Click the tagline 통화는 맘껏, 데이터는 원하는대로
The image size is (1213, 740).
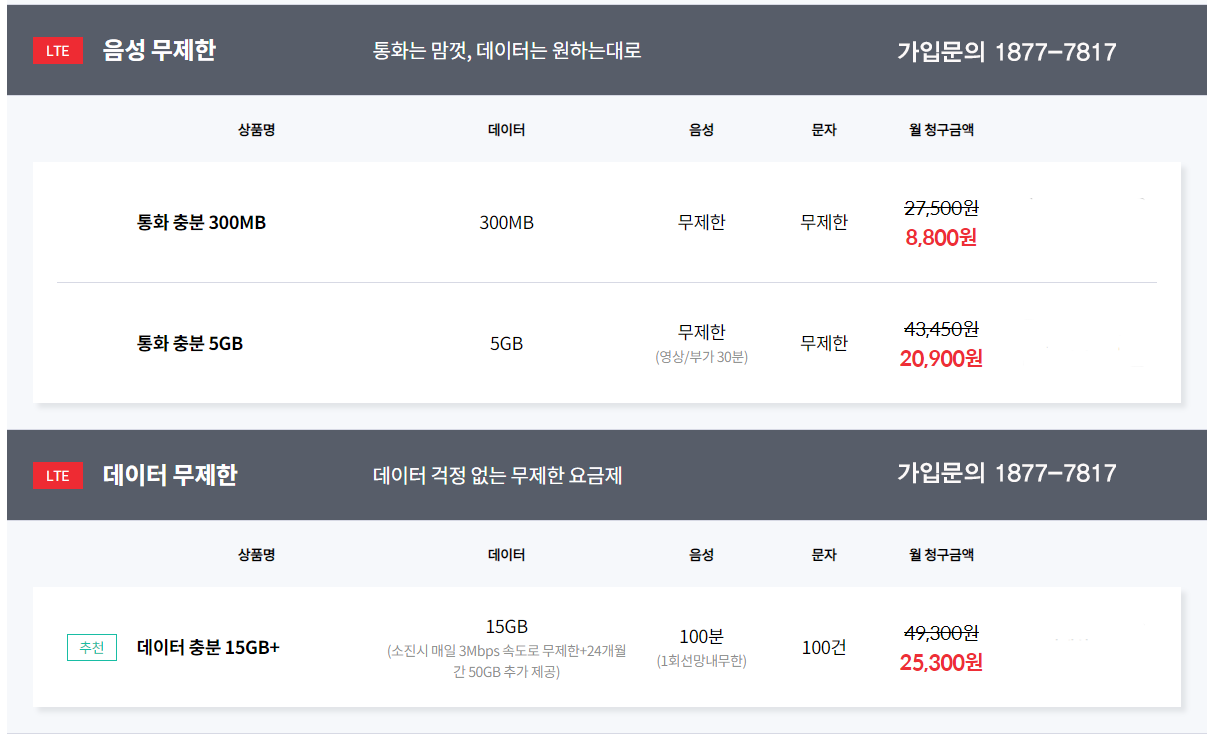point(507,50)
